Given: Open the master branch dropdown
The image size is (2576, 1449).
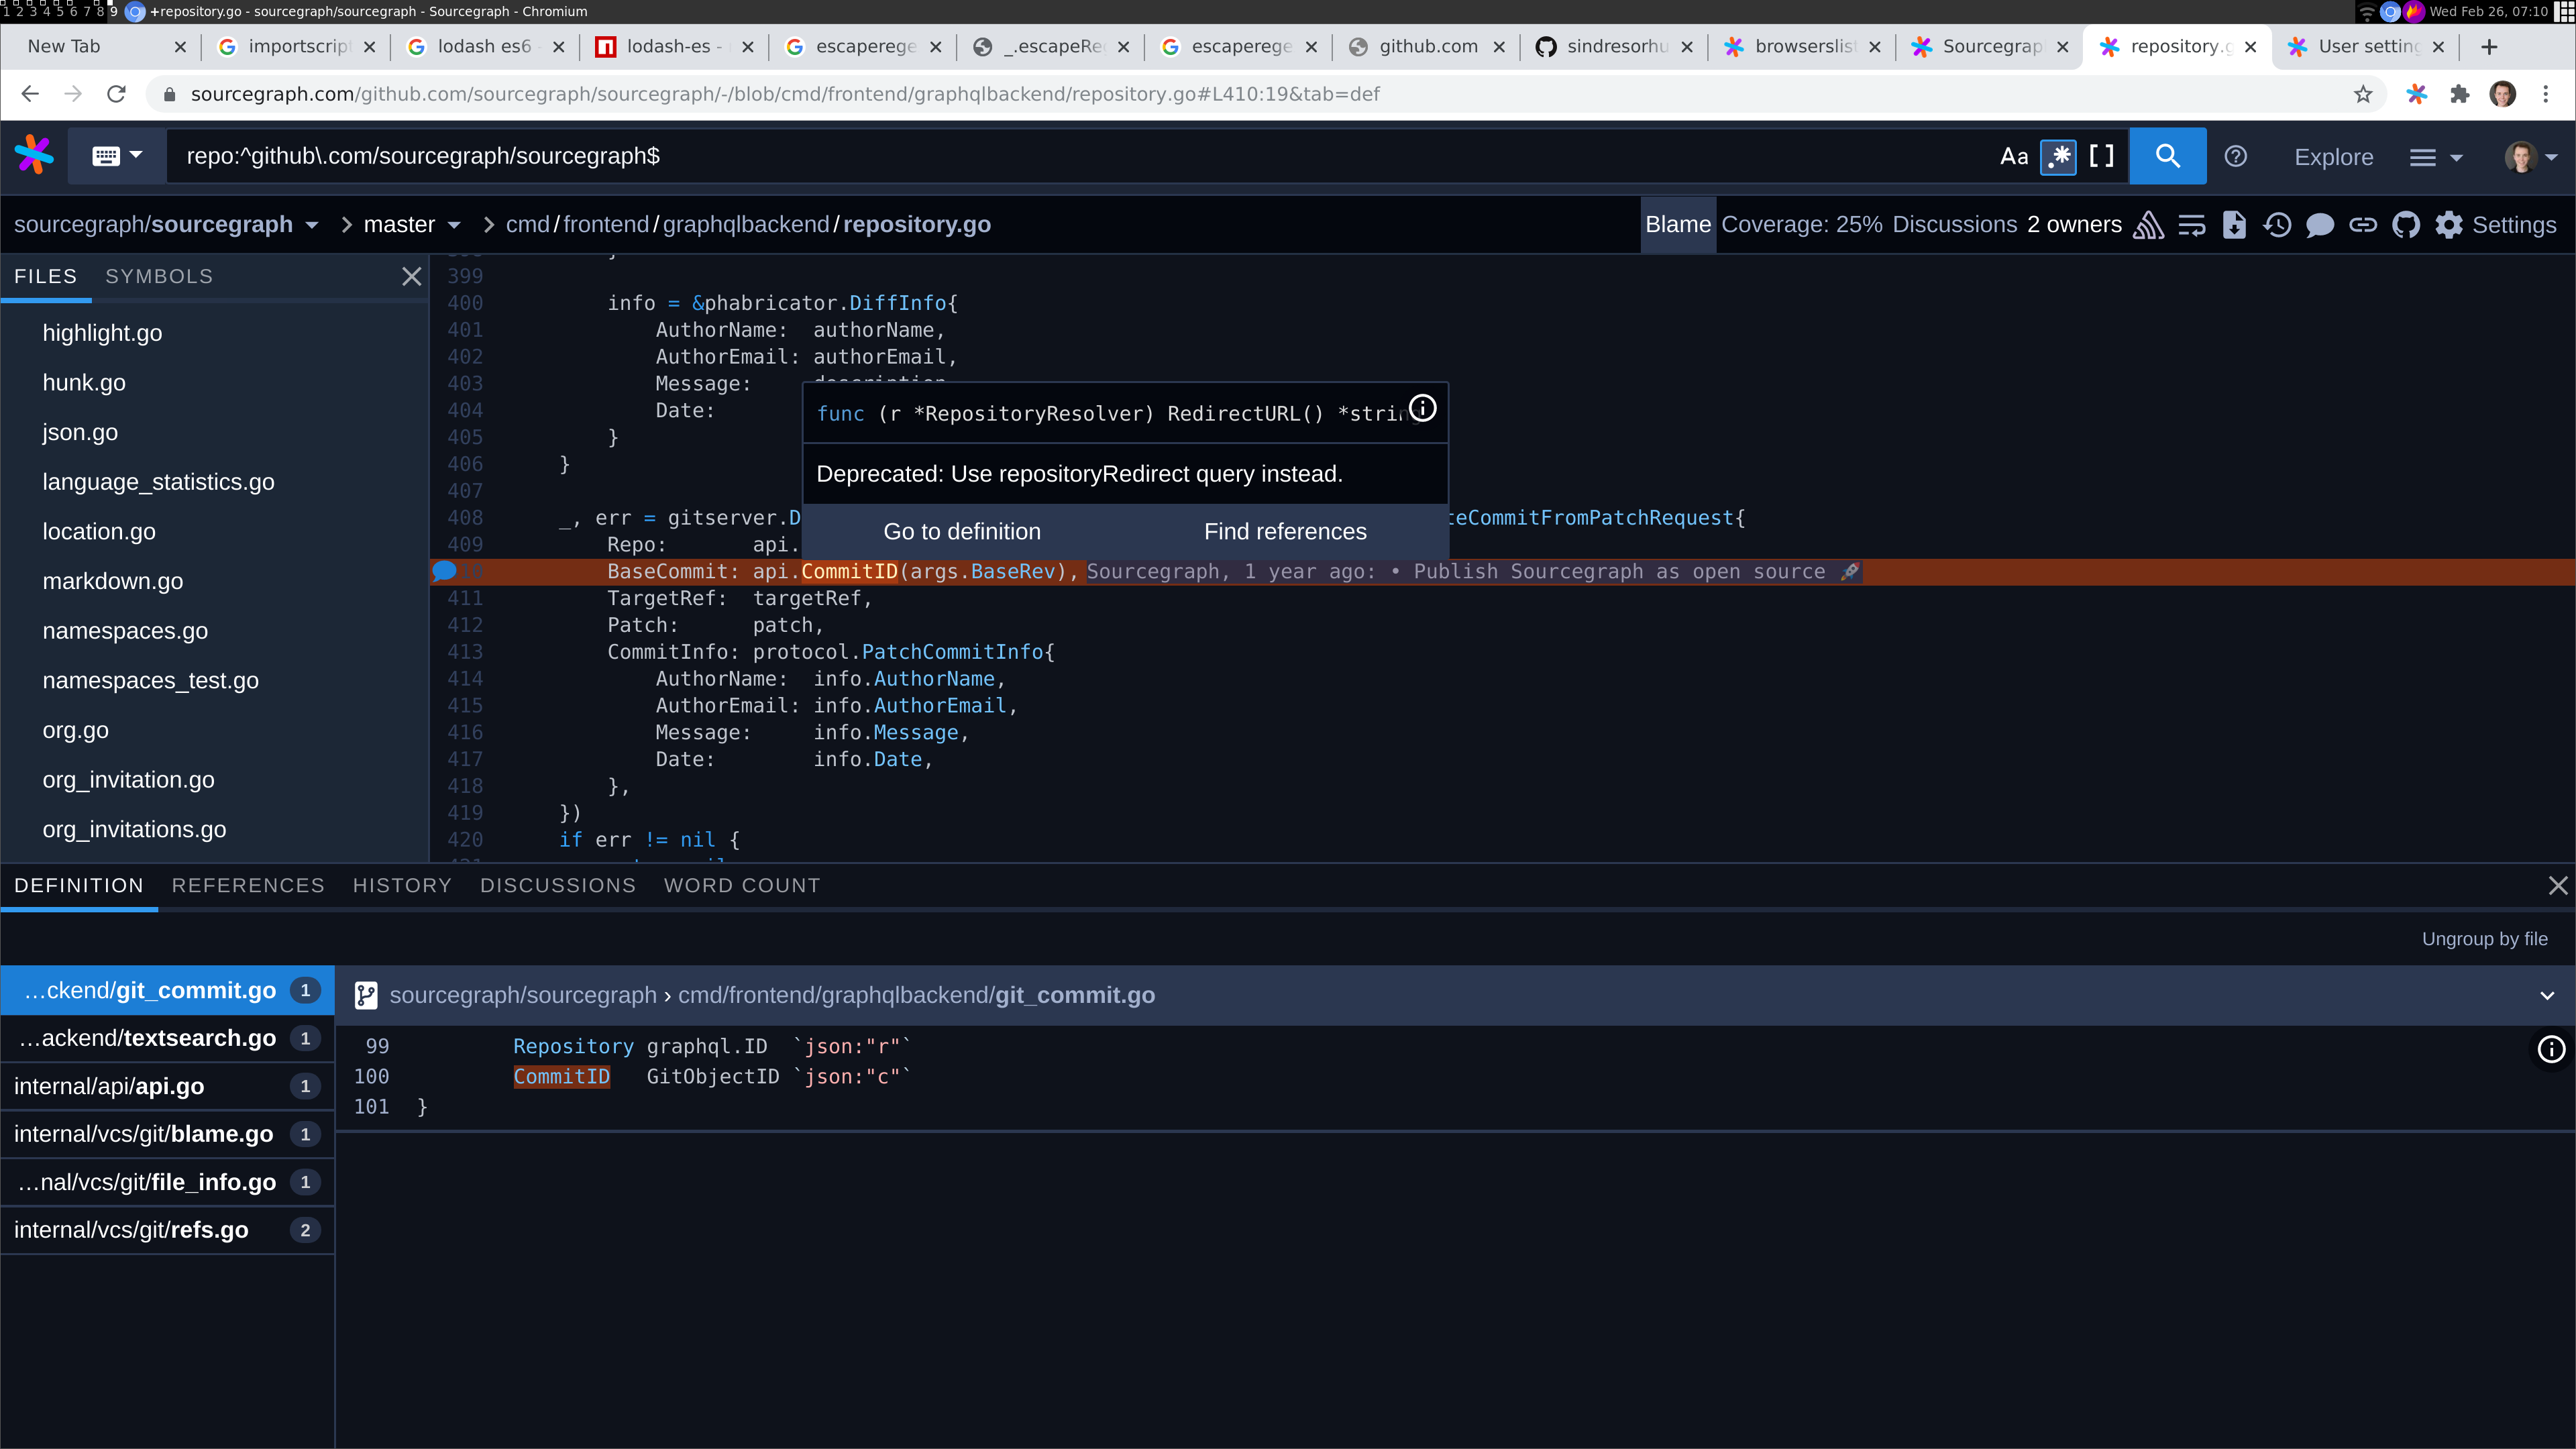Looking at the screenshot, I should pyautogui.click(x=411, y=225).
